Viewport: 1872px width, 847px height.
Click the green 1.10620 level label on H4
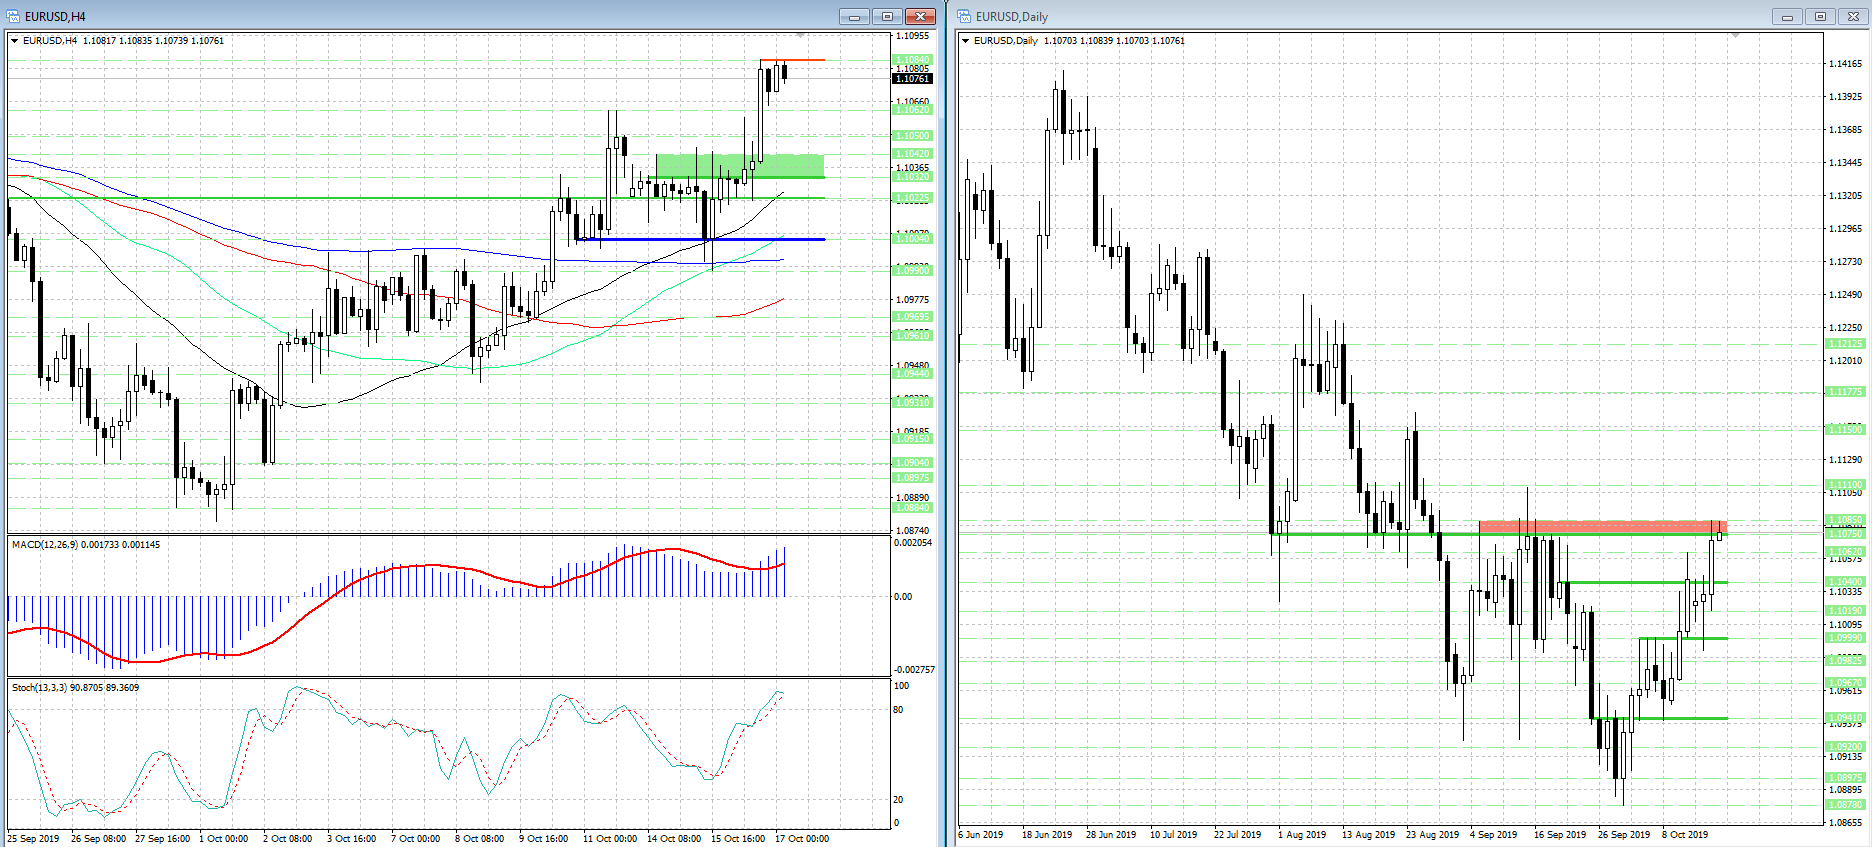click(x=912, y=110)
